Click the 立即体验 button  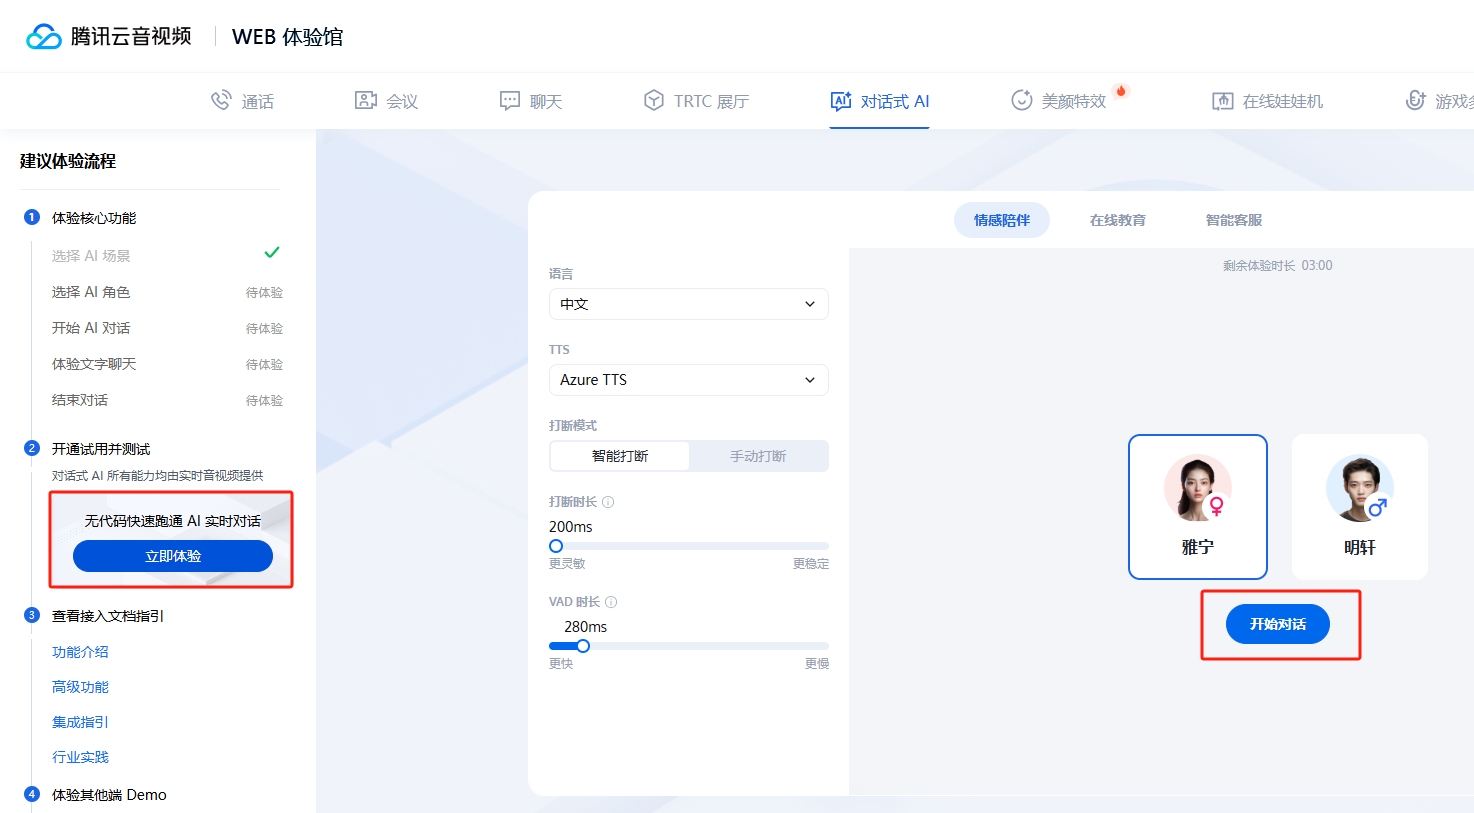[173, 556]
